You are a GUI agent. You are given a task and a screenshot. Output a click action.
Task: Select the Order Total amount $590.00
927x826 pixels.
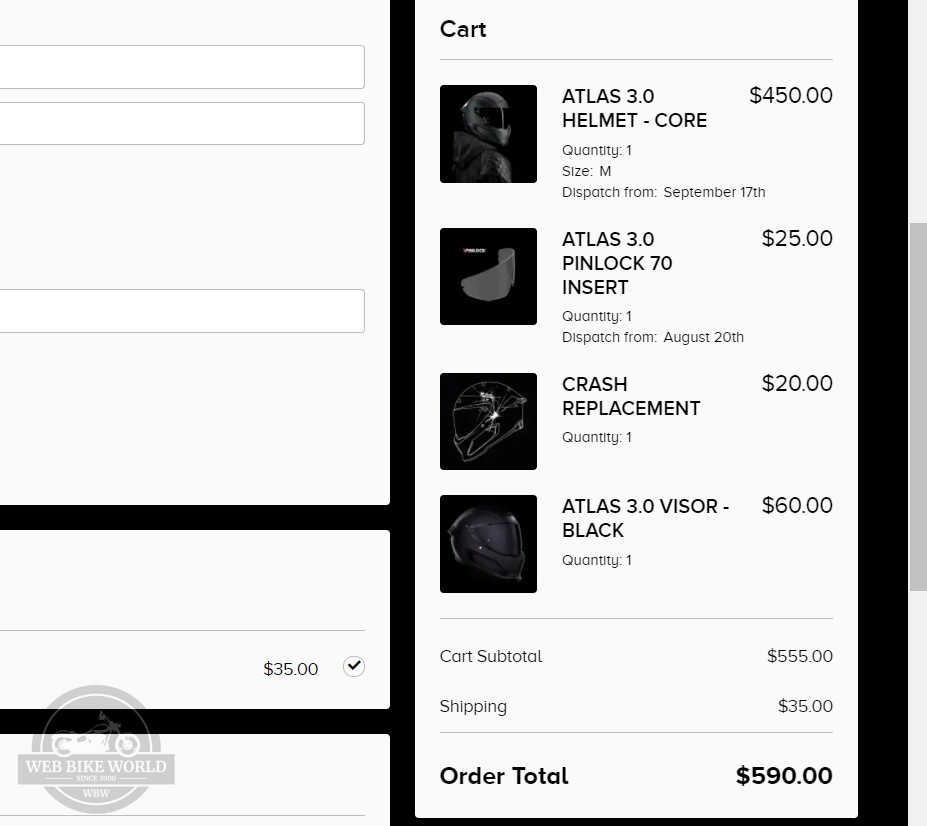click(x=784, y=776)
